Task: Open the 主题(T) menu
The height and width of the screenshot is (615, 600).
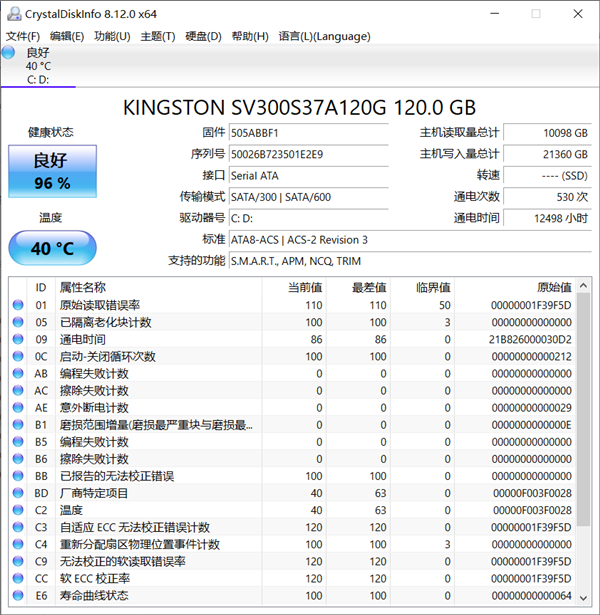Action: point(157,36)
